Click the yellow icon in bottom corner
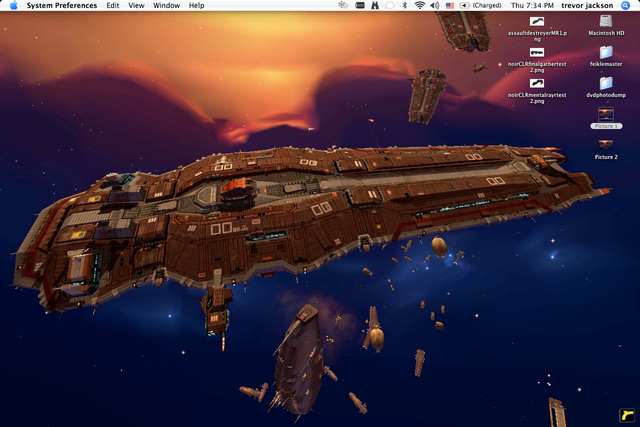 pos(627,412)
